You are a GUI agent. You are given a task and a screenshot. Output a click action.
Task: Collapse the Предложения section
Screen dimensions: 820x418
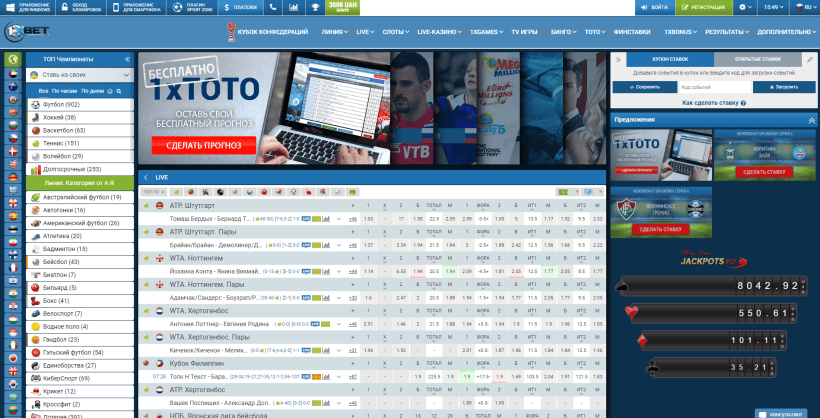(811, 120)
